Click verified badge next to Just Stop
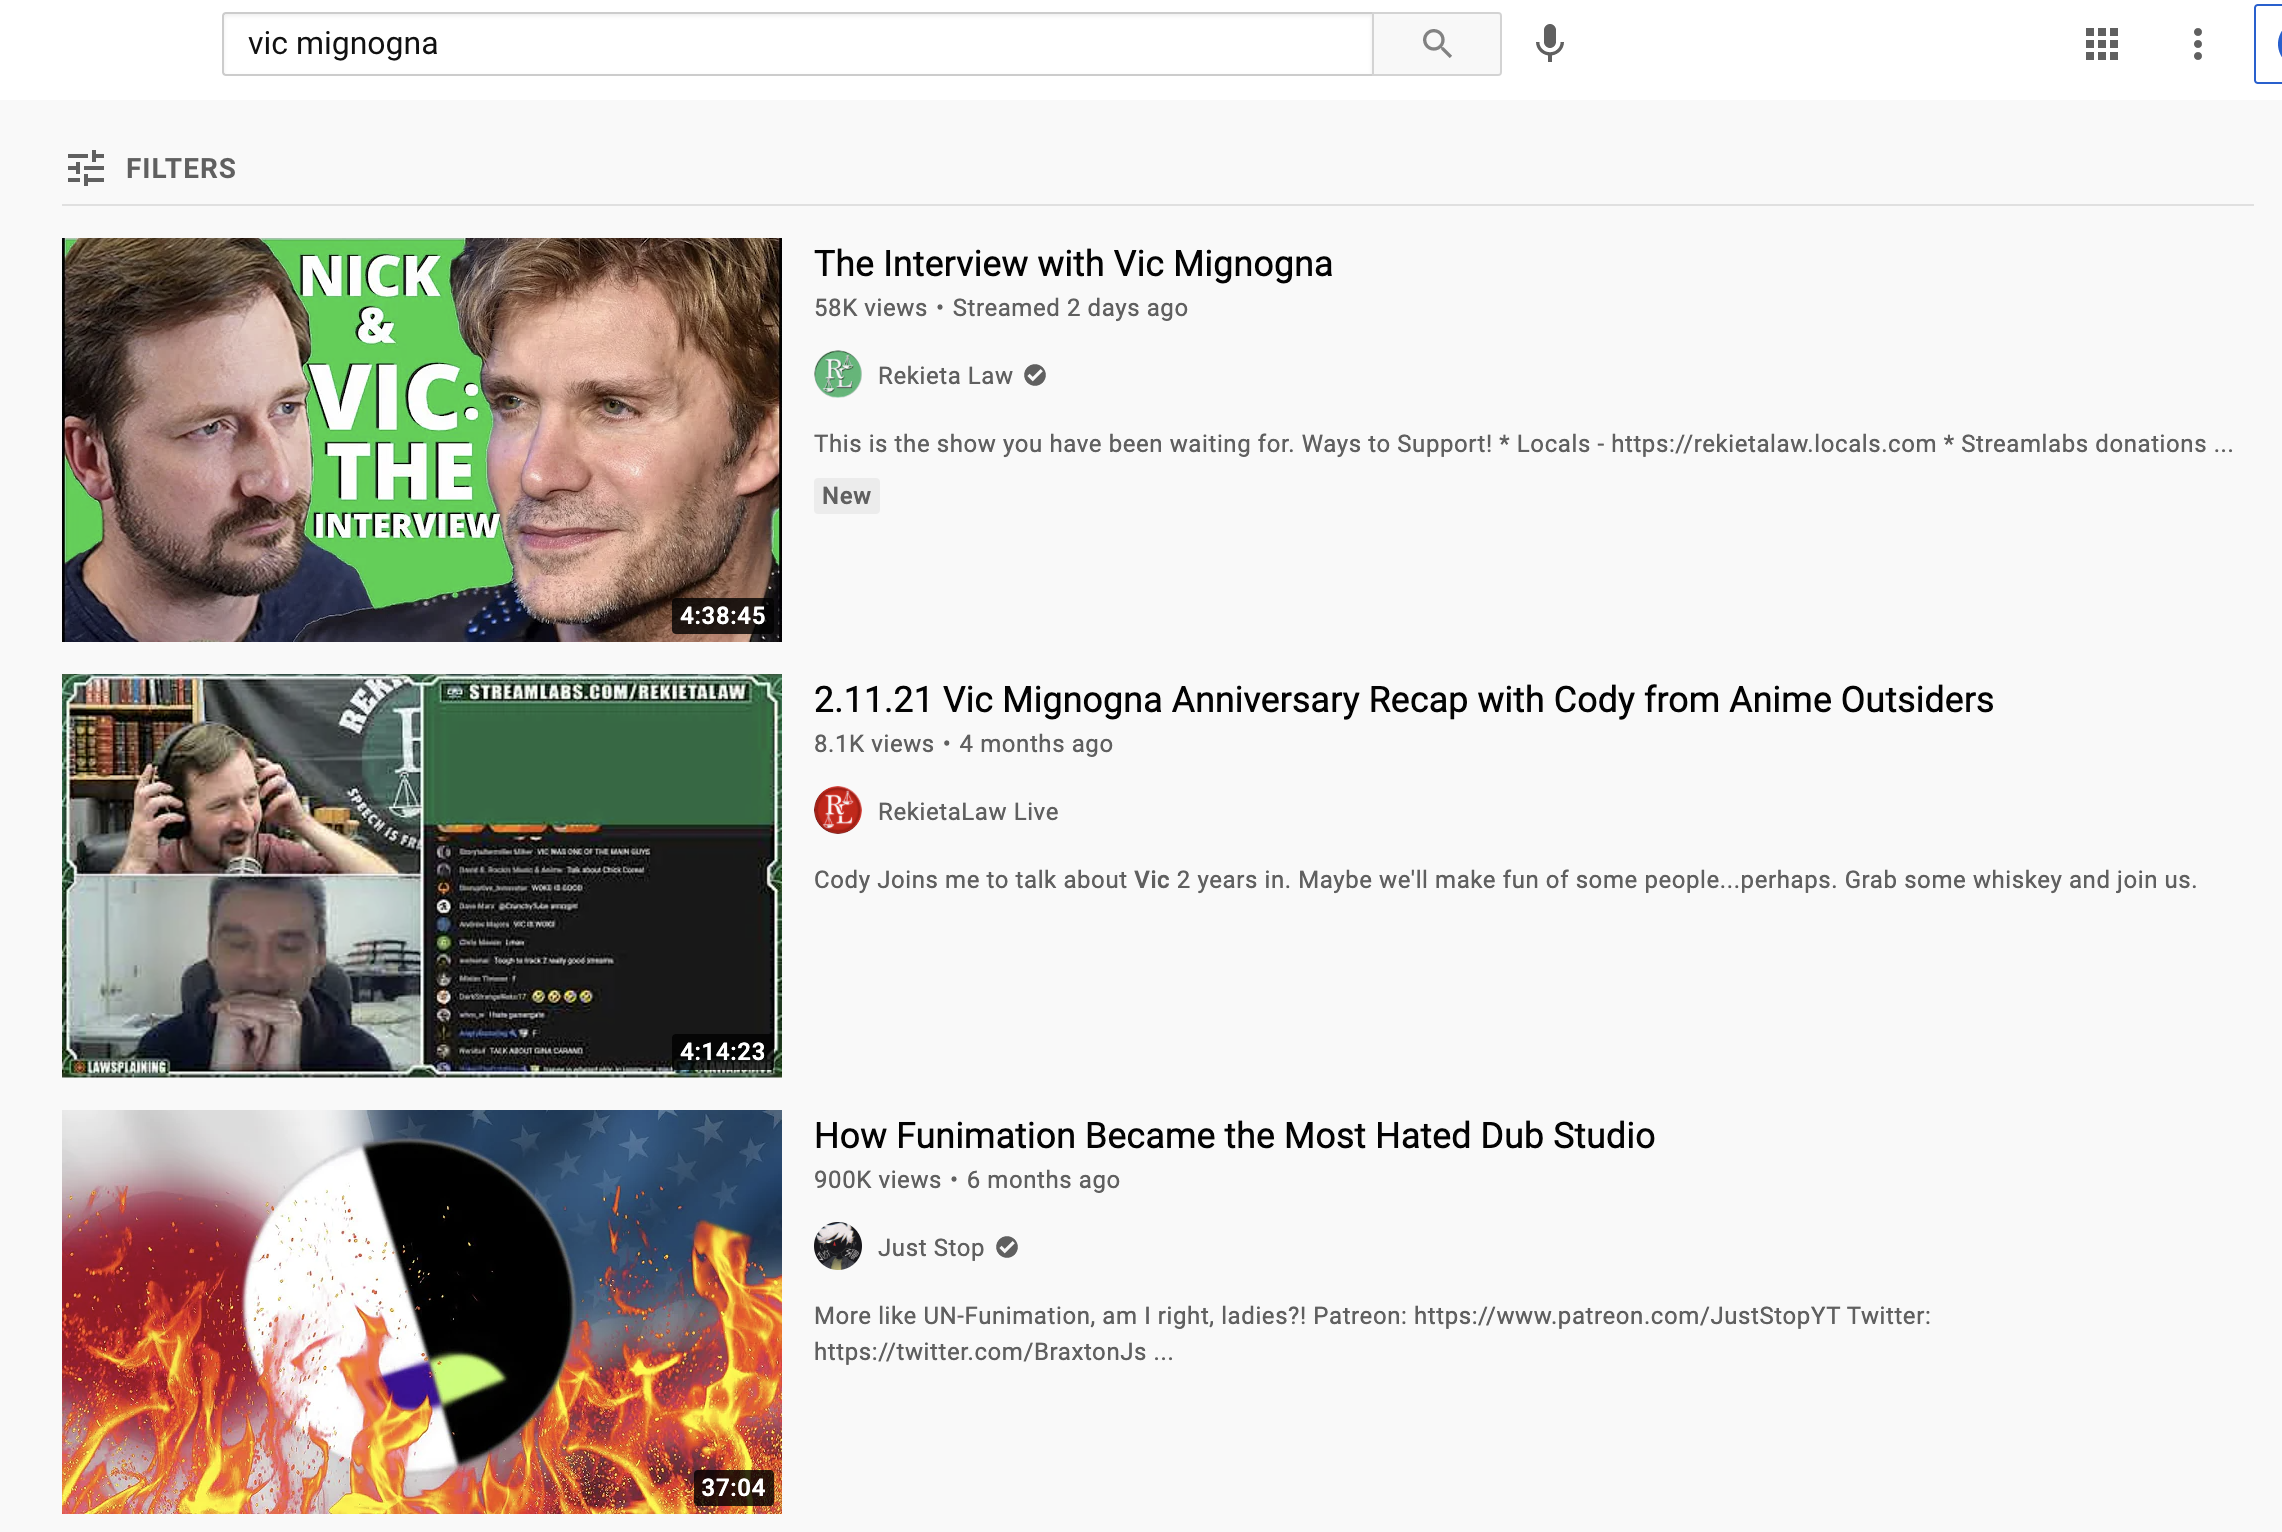 (x=1007, y=1247)
